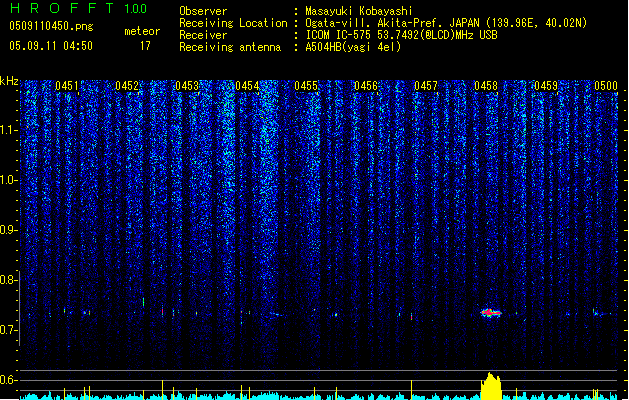This screenshot has height=400, width=629.
Task: Click the 0454 time marker
Action: [247, 86]
